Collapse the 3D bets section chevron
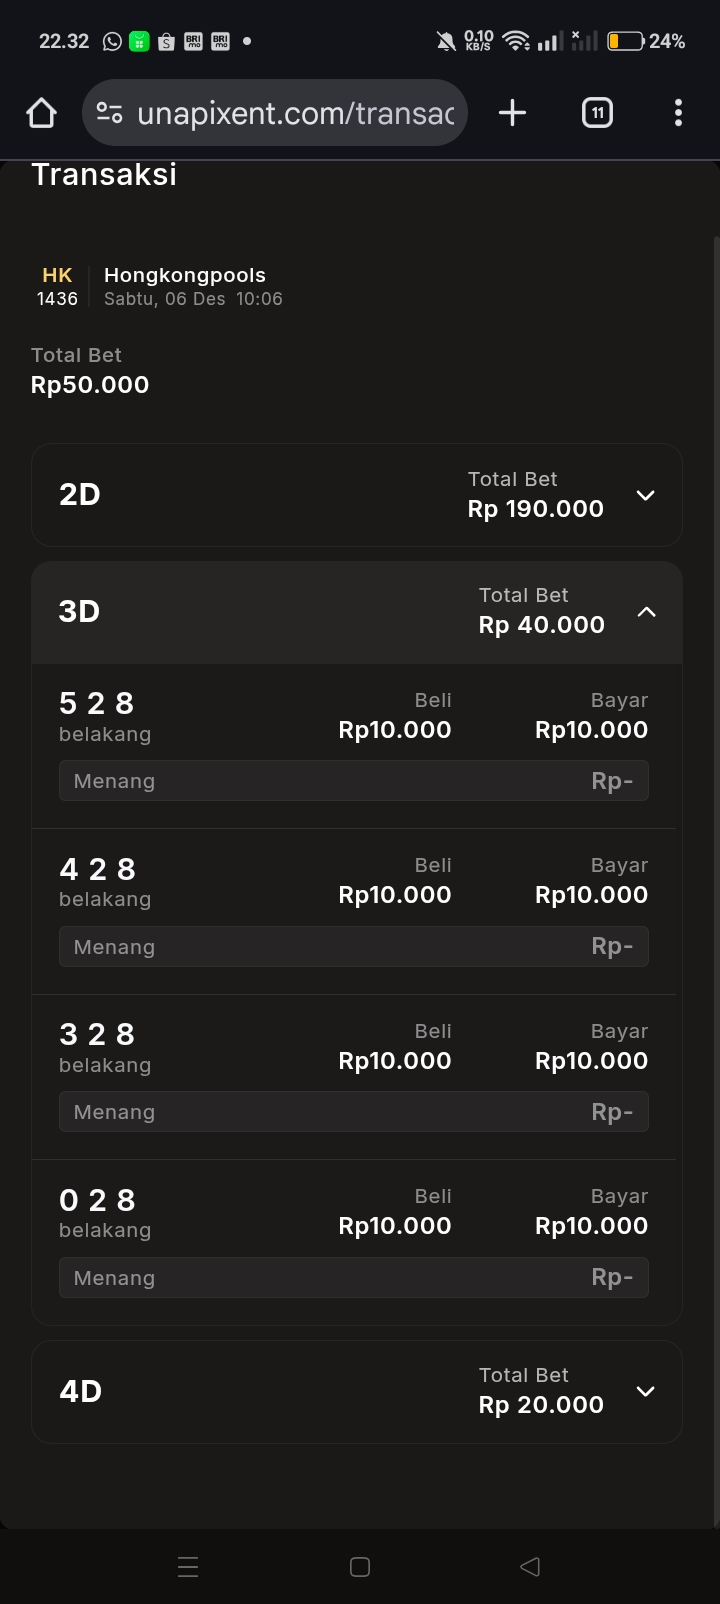Viewport: 720px width, 1604px height. point(647,611)
